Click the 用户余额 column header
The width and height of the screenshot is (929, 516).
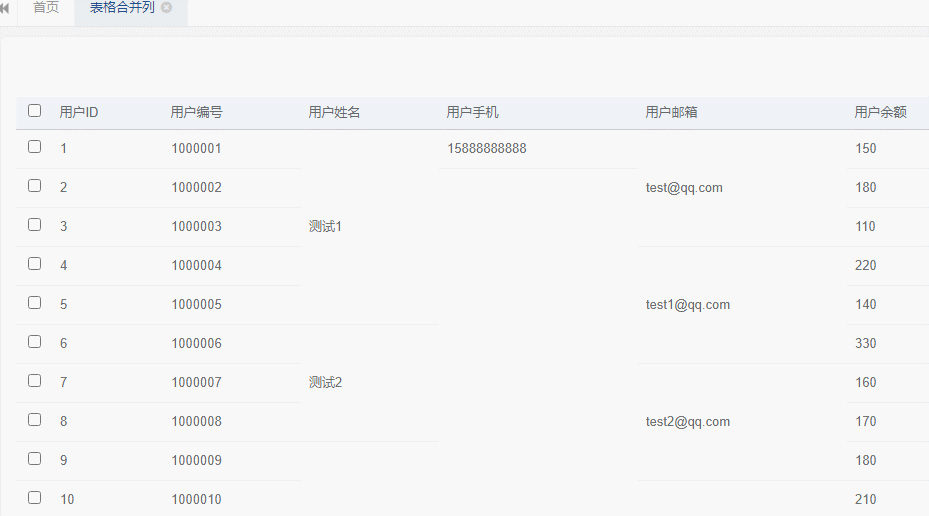click(x=880, y=112)
